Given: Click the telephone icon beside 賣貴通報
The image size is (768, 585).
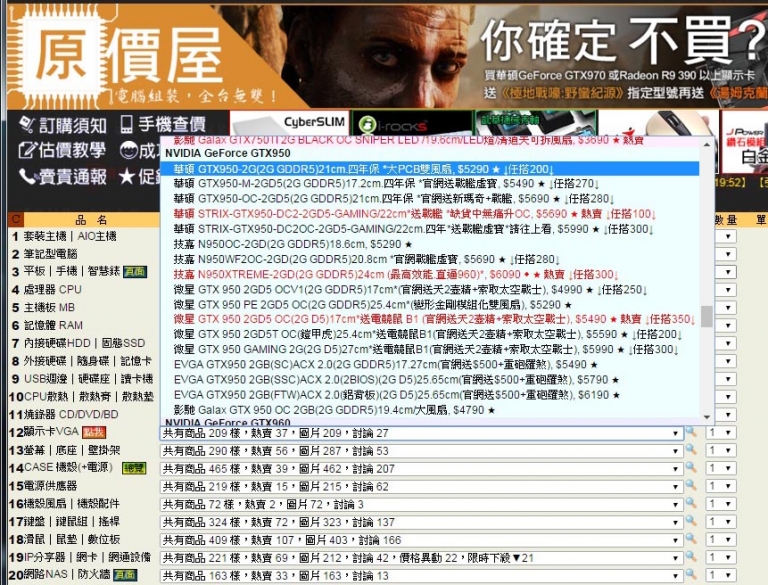Looking at the screenshot, I should 27,176.
